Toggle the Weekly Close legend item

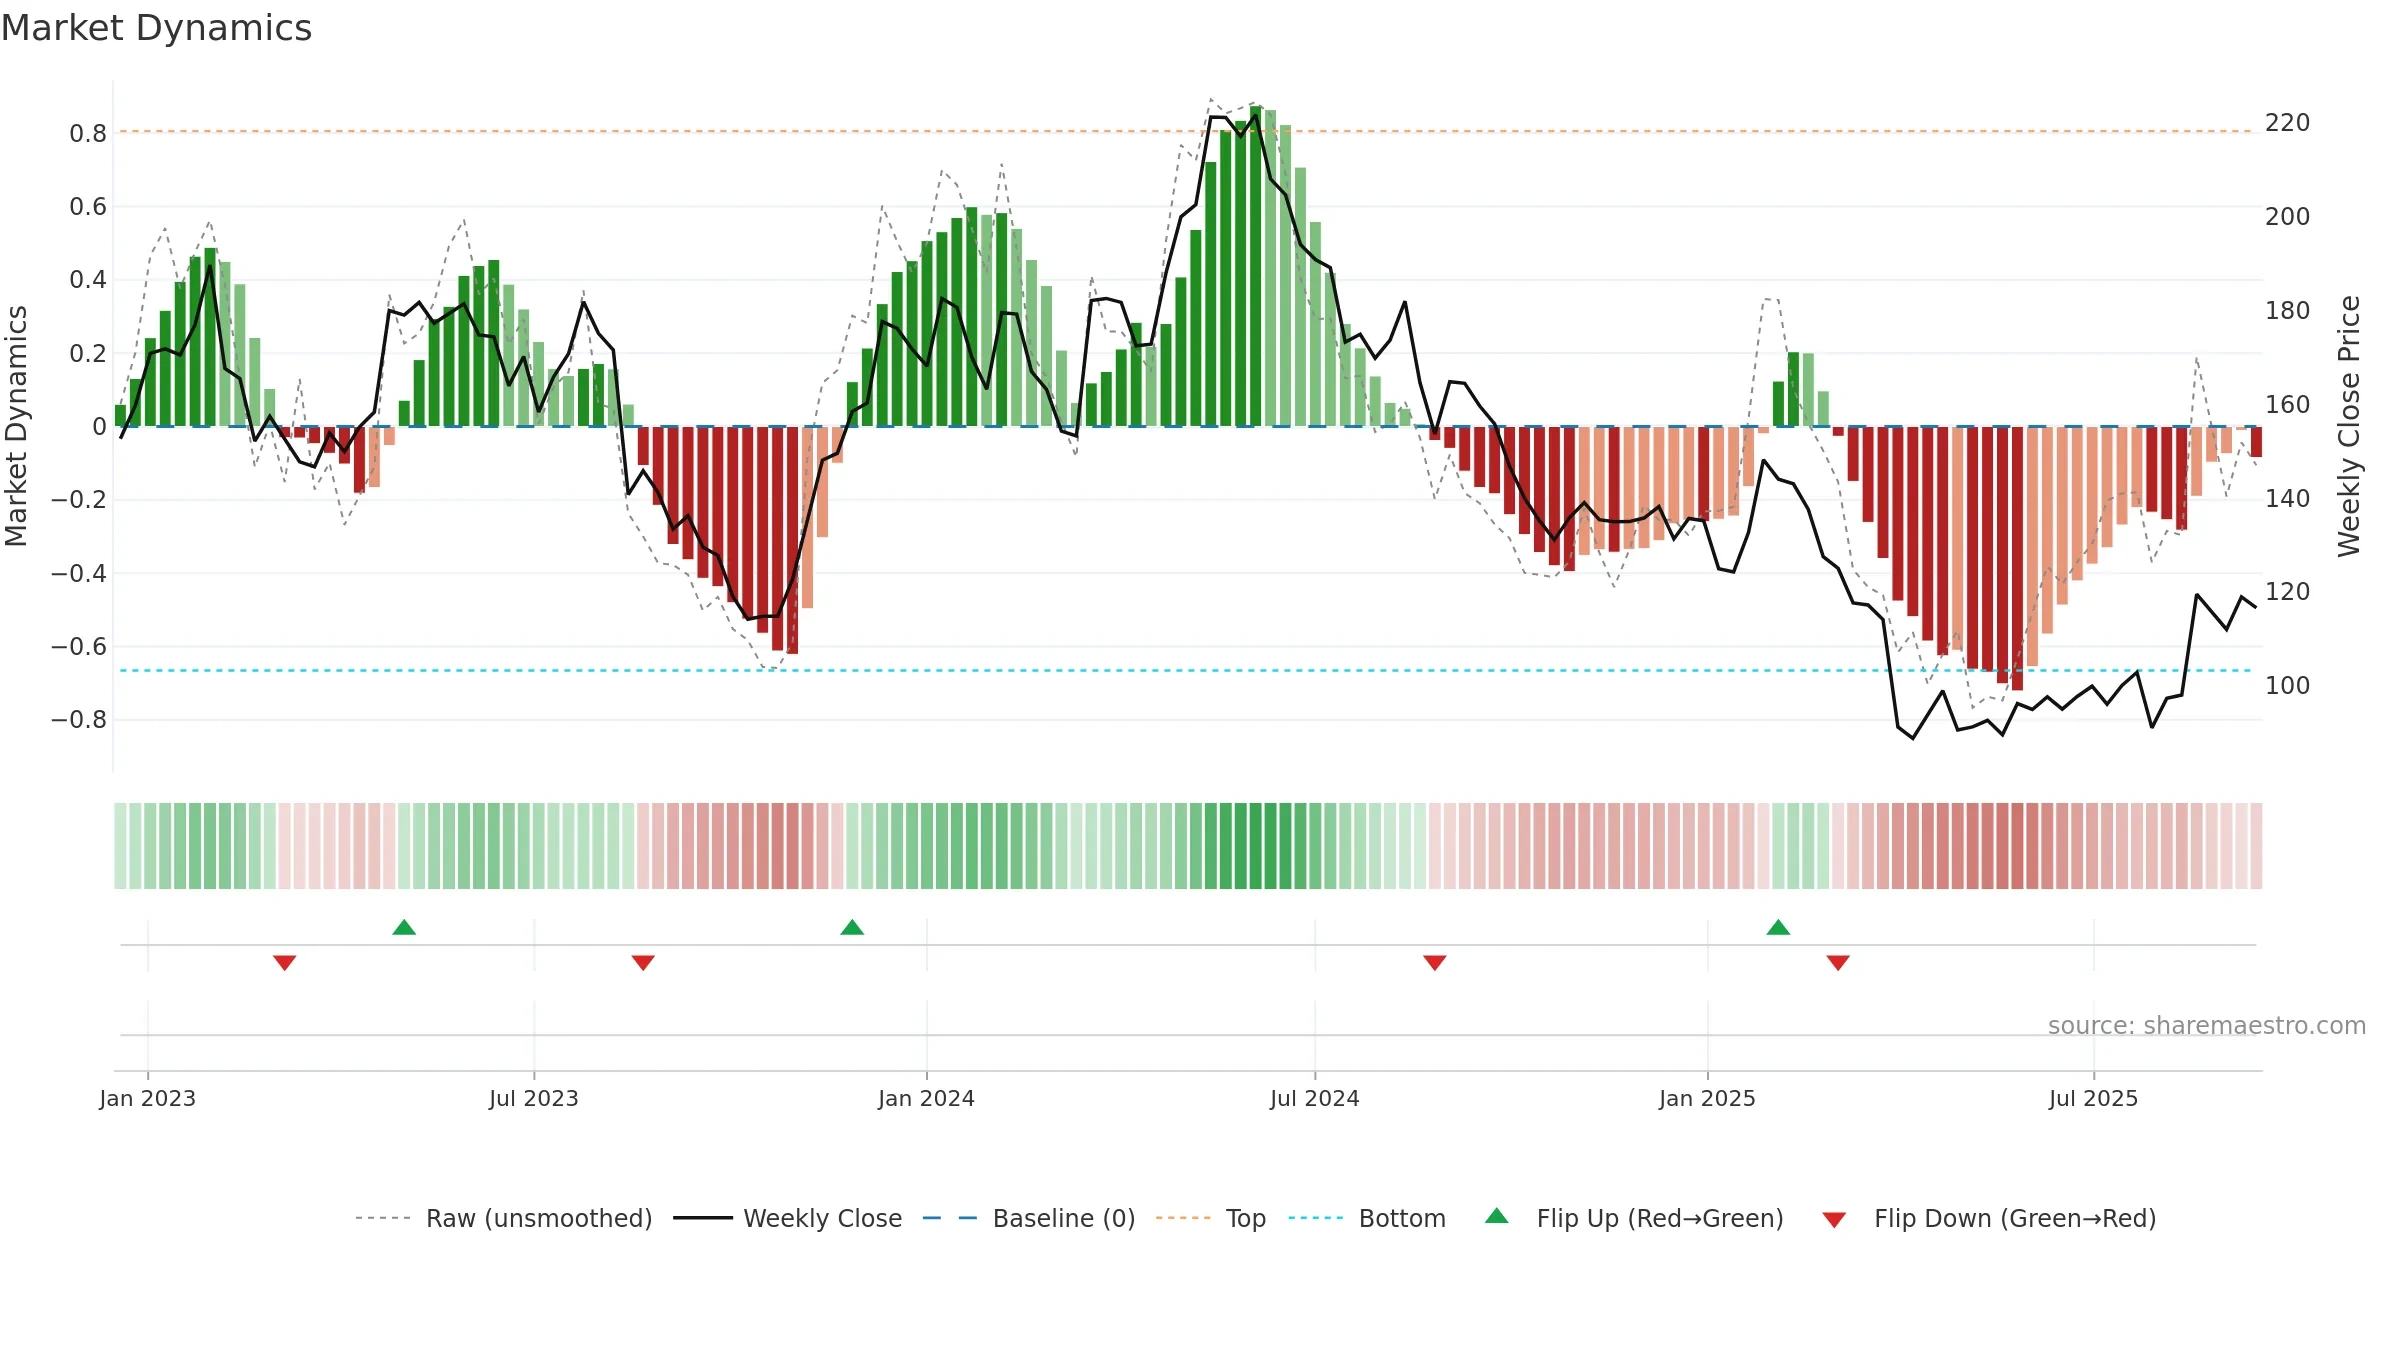(788, 1218)
